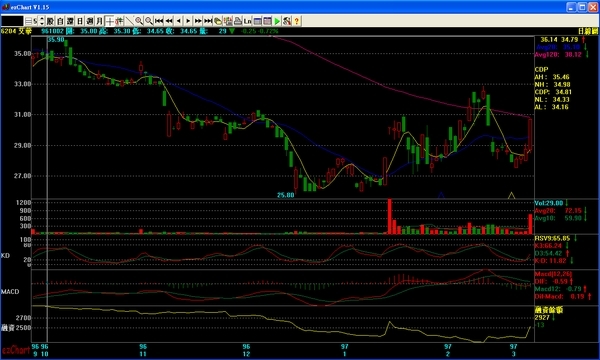The image size is (600, 360).
Task: Close the ezChart window
Action: (593, 7)
